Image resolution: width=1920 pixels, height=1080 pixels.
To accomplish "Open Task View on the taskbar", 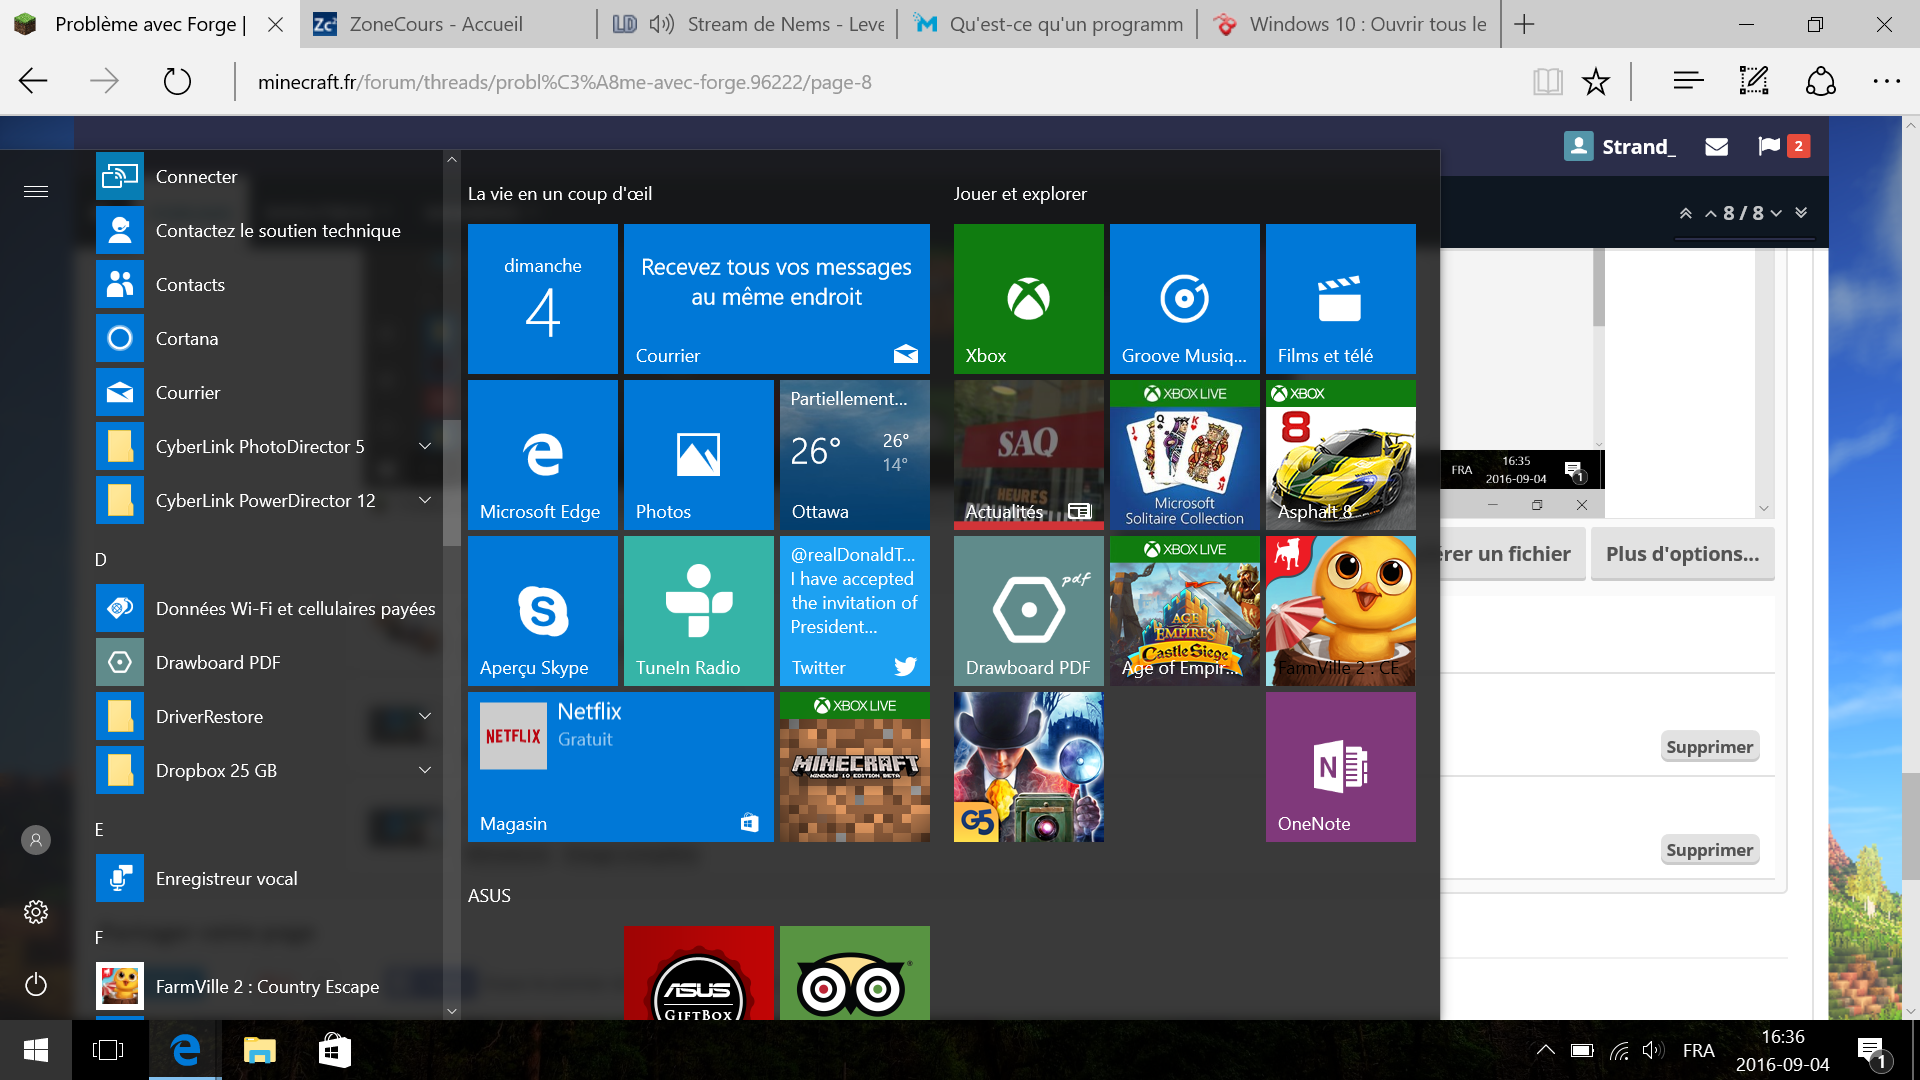I will coord(108,1050).
